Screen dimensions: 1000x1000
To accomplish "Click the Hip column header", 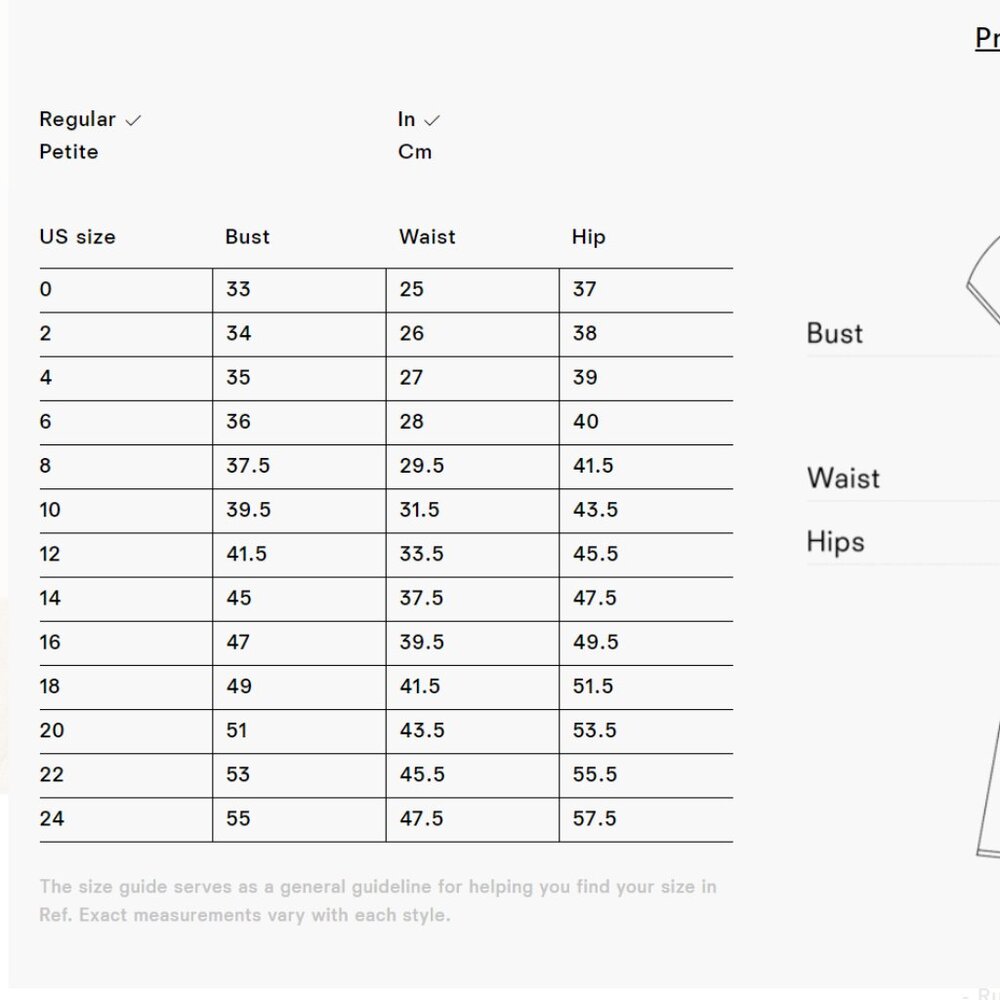I will [x=587, y=237].
